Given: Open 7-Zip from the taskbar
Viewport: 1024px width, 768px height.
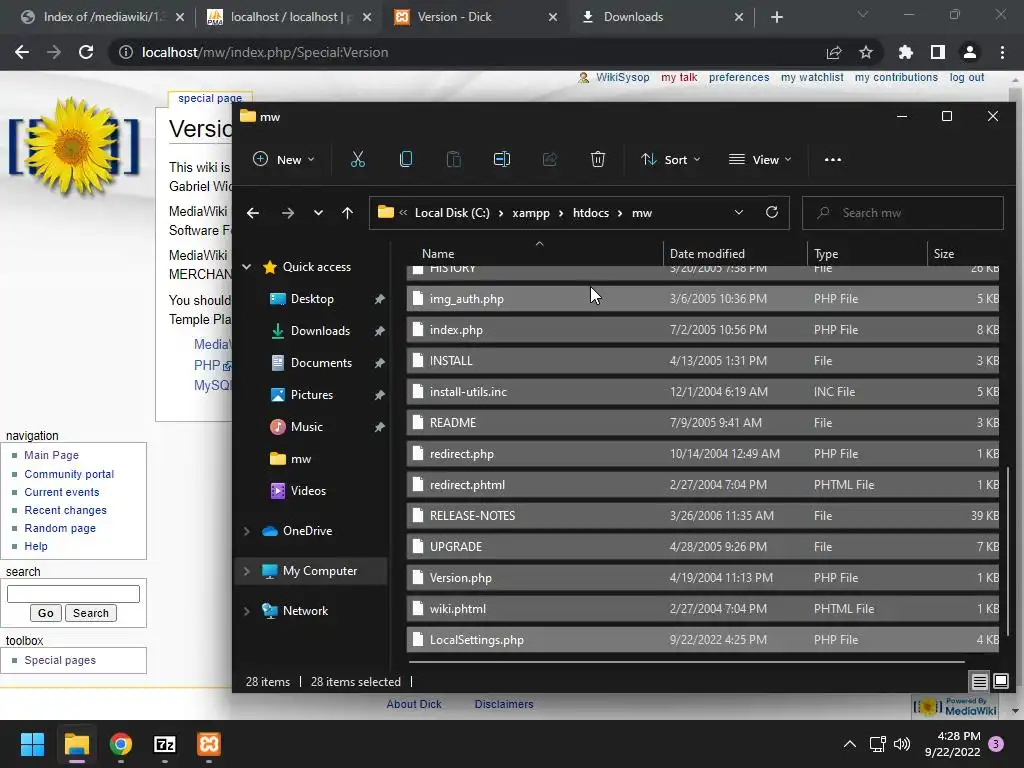Looking at the screenshot, I should coord(165,744).
